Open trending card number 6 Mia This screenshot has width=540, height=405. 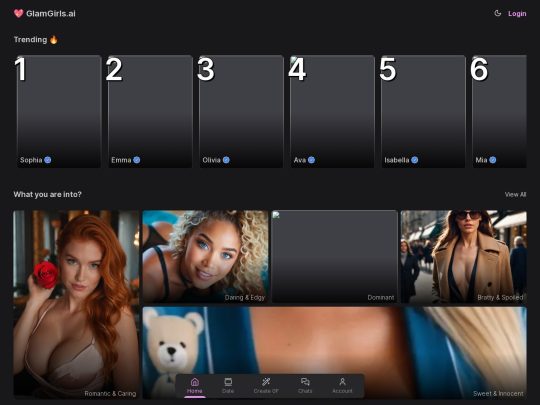pyautogui.click(x=499, y=112)
